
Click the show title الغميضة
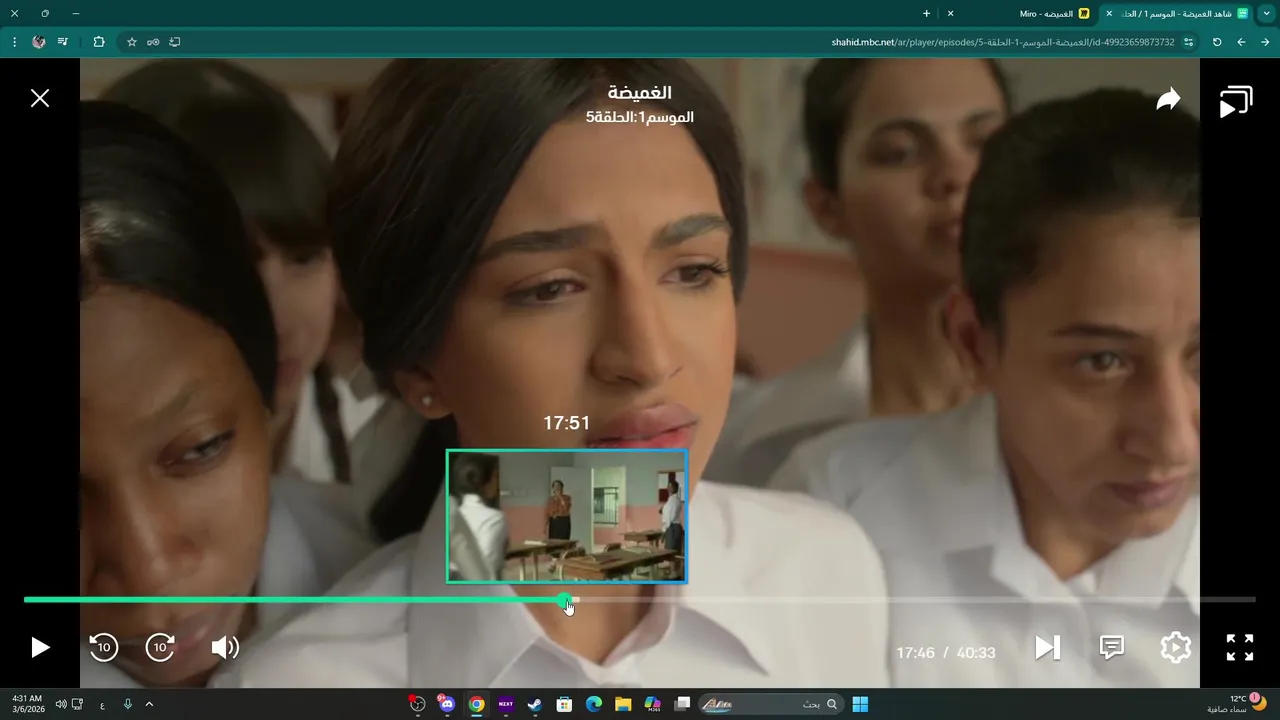coord(640,92)
